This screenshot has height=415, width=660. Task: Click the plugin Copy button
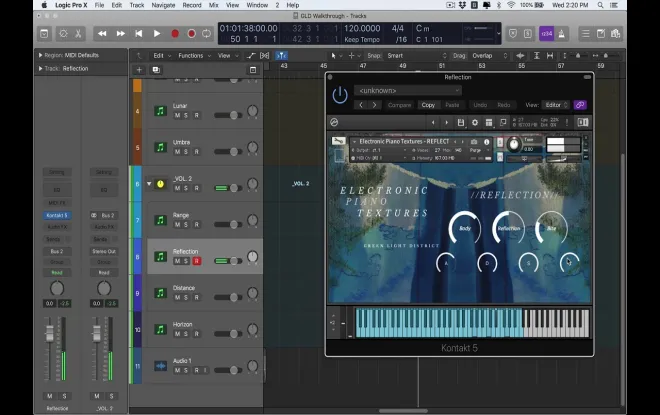click(x=428, y=105)
